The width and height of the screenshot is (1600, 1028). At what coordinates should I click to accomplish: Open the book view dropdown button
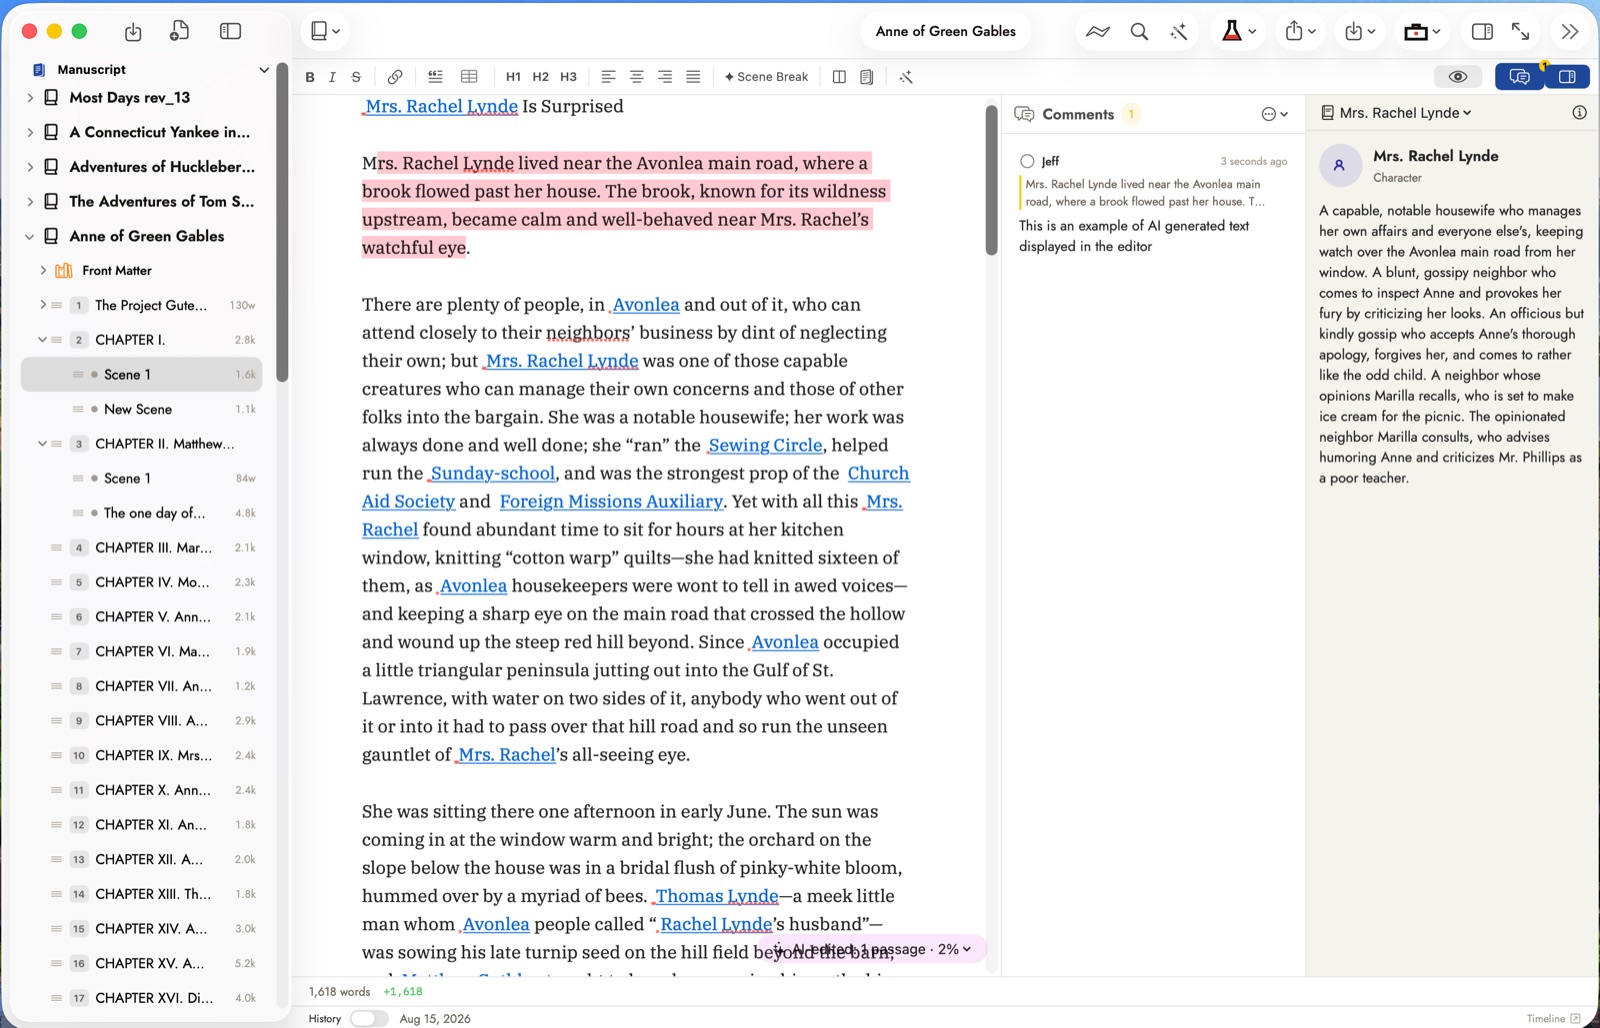(x=325, y=32)
